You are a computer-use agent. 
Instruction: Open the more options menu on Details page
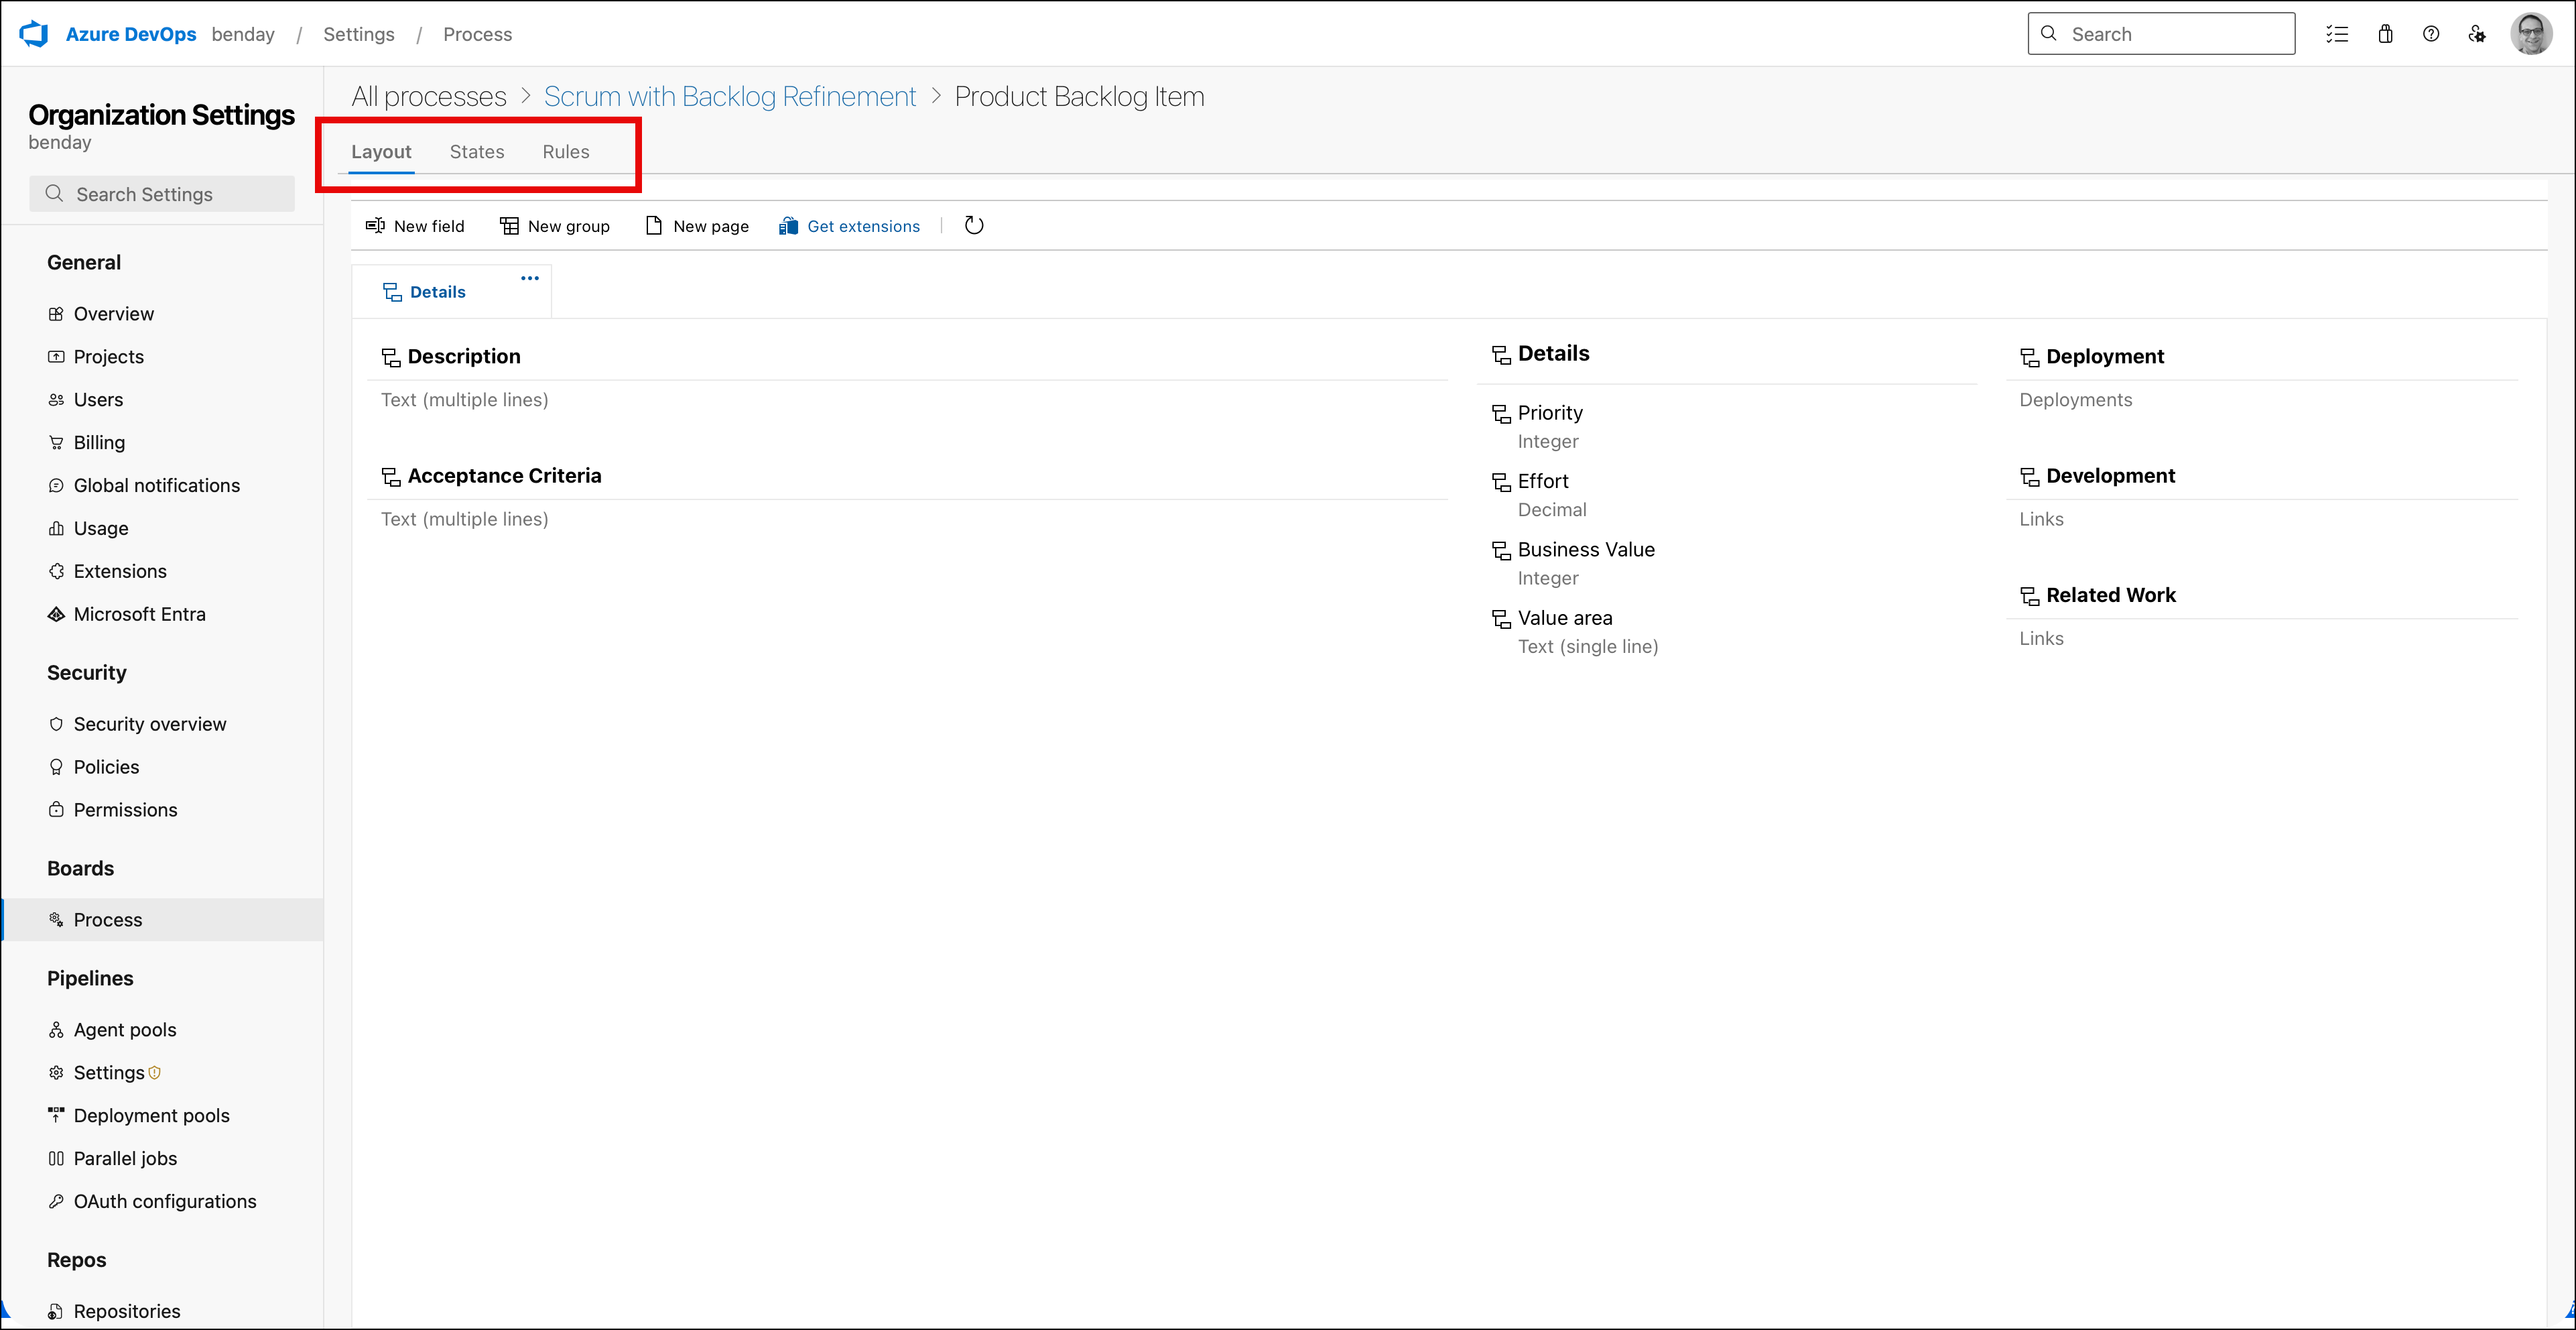[529, 278]
